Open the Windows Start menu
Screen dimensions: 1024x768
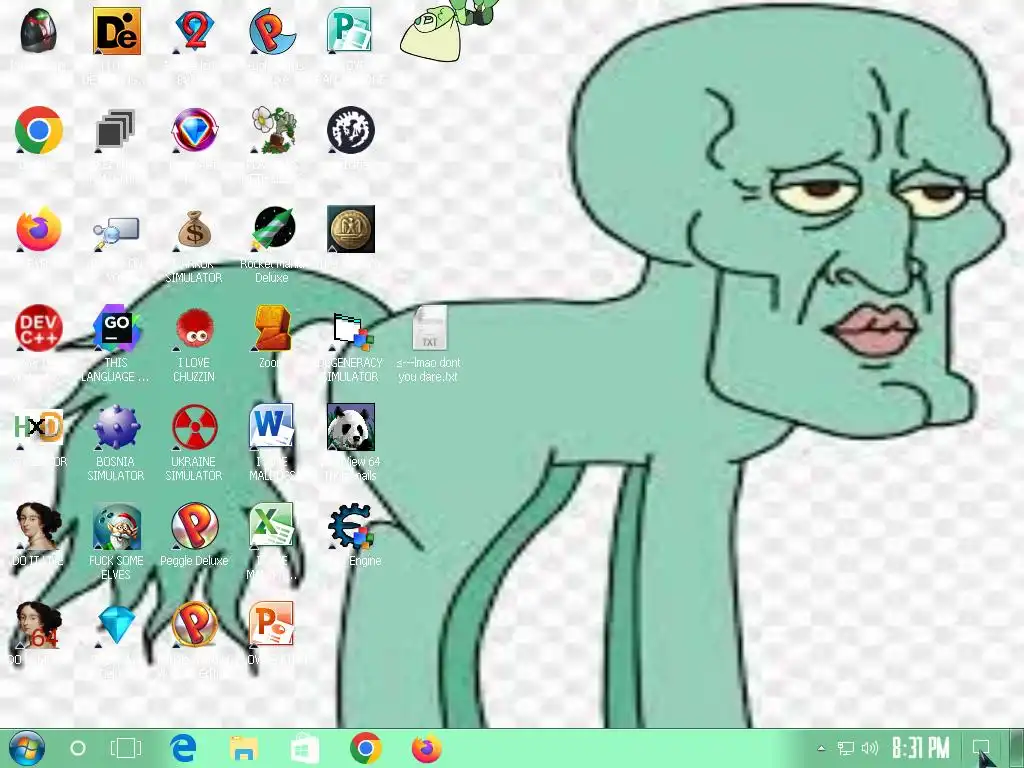point(27,748)
